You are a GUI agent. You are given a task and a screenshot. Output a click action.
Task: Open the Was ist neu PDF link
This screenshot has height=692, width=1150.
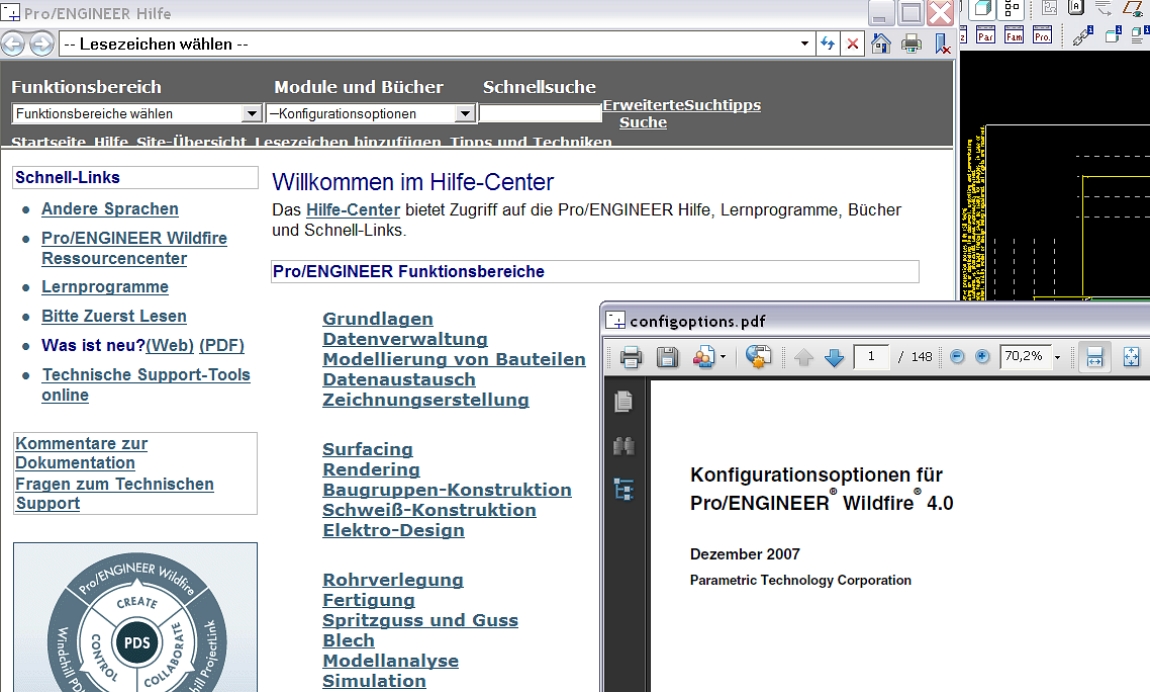pos(221,345)
